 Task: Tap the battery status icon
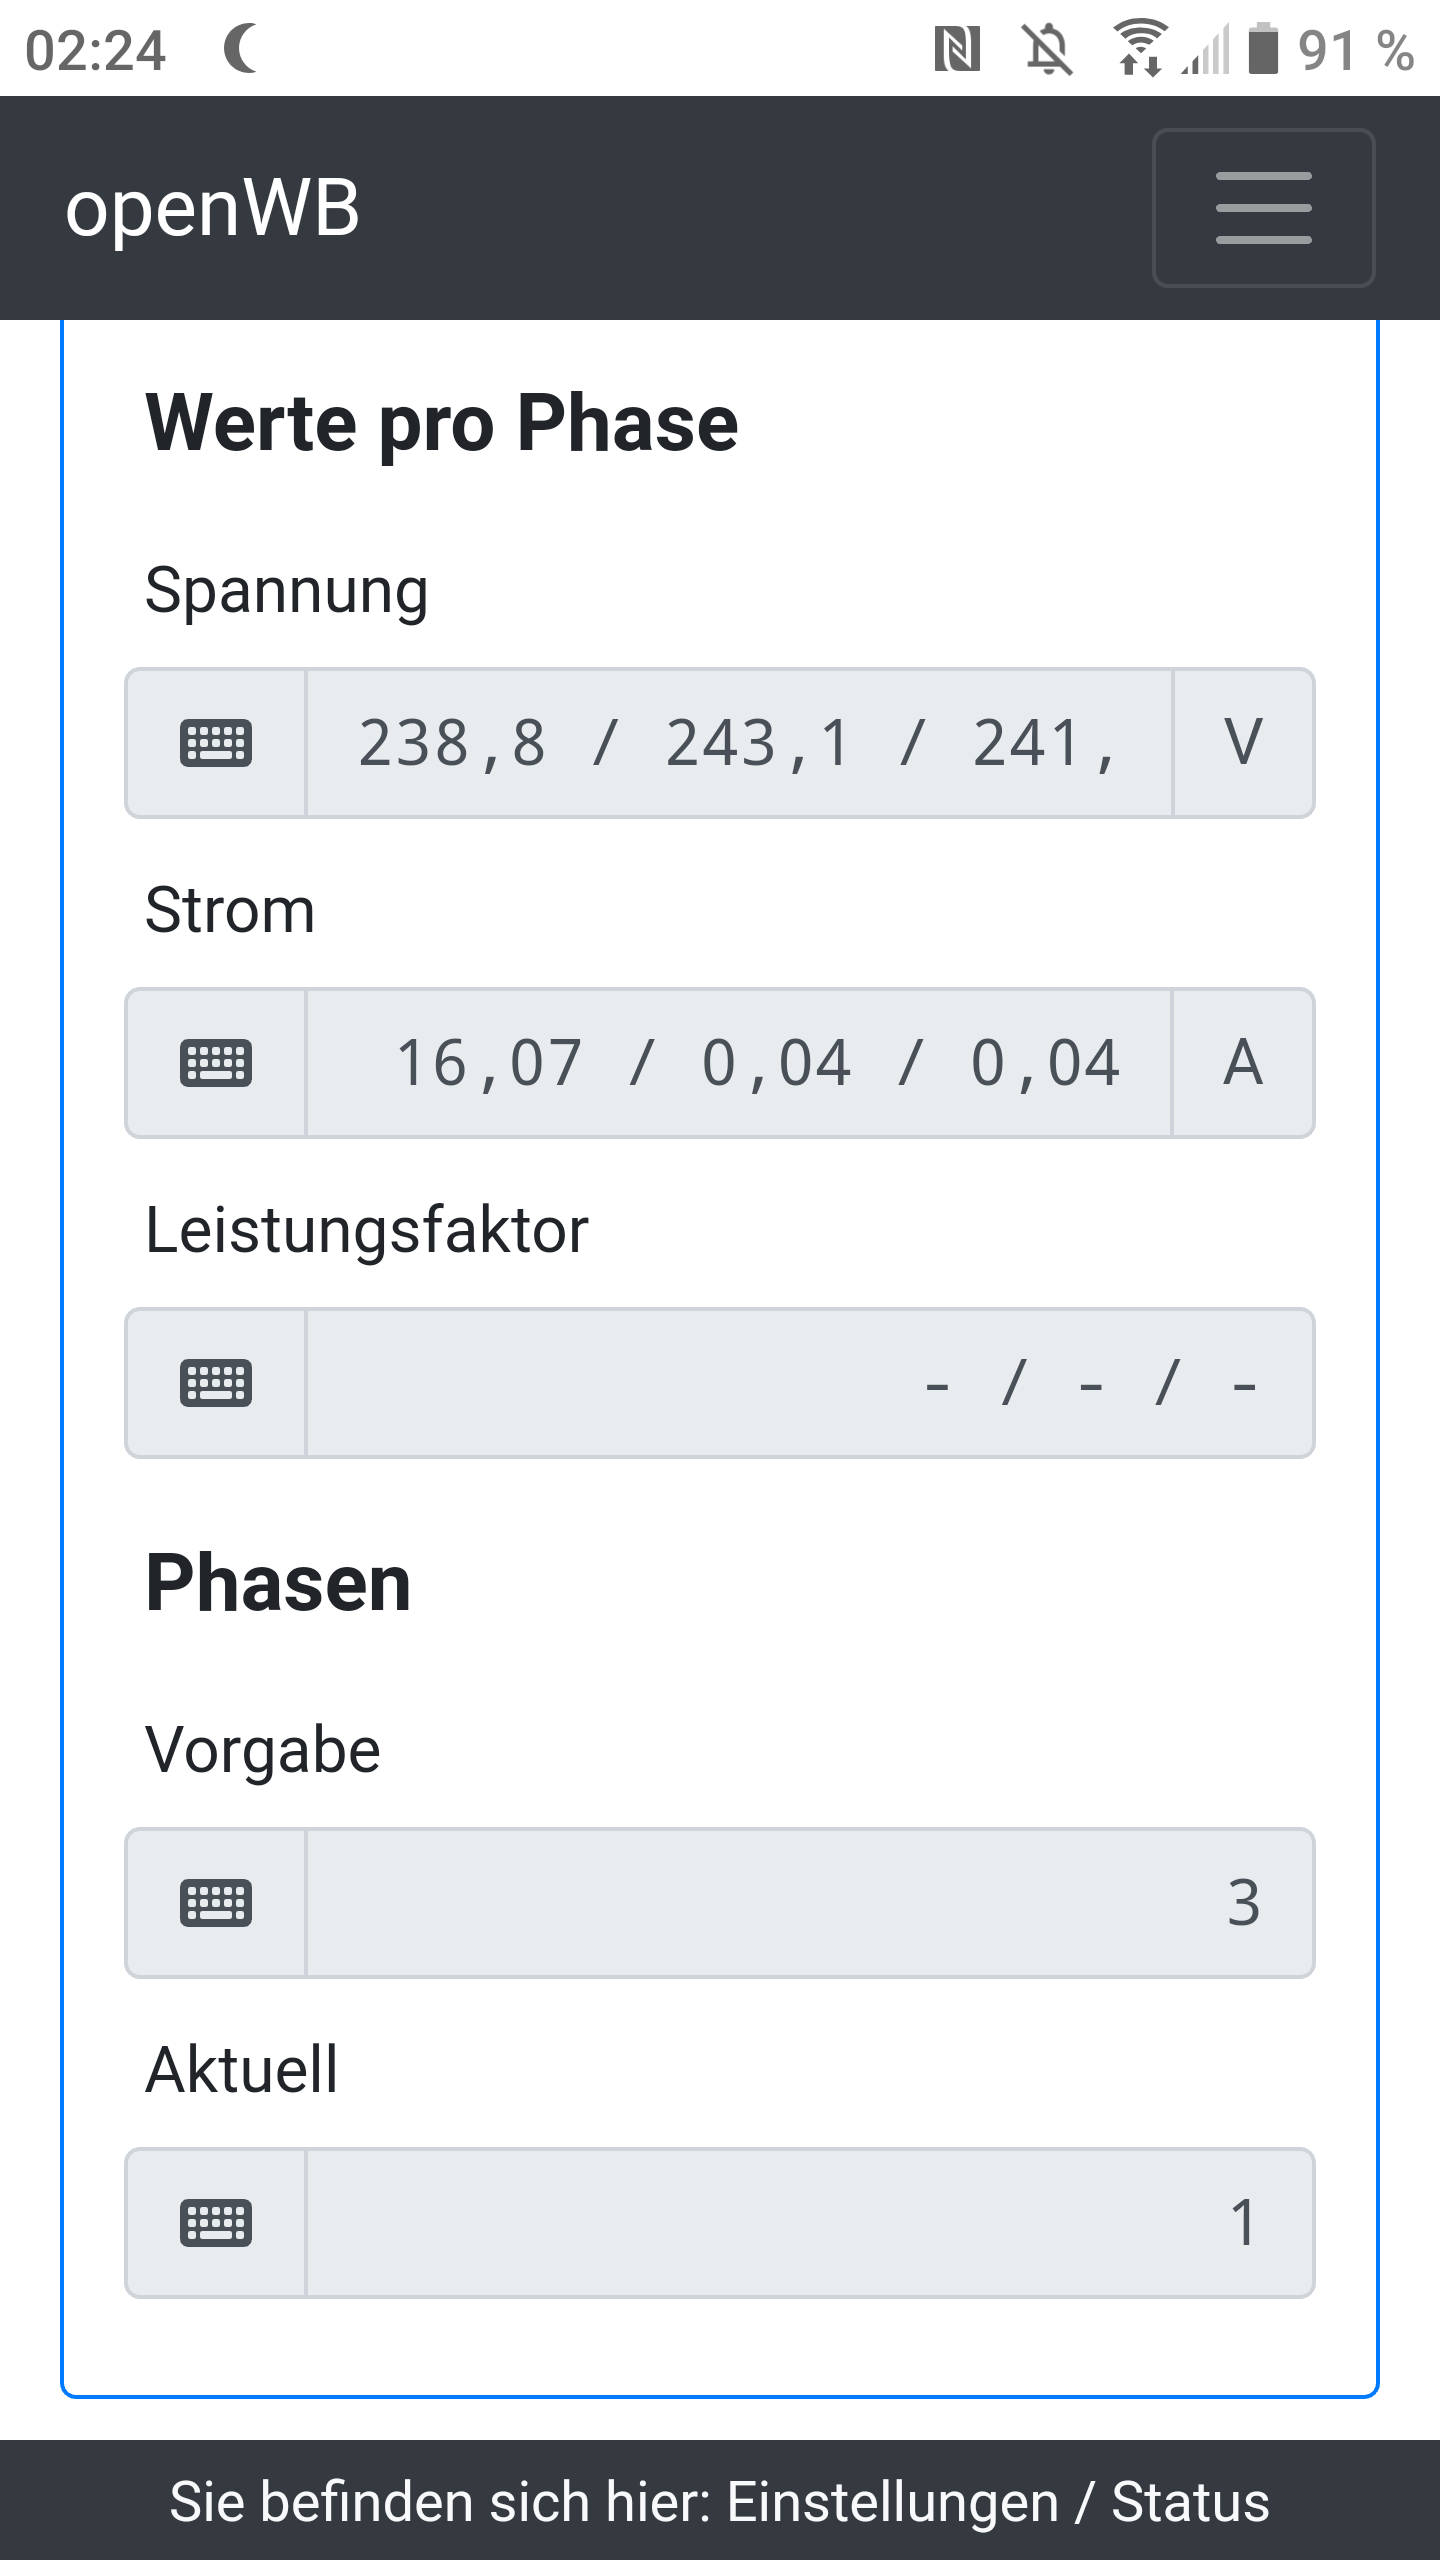[x=1264, y=50]
